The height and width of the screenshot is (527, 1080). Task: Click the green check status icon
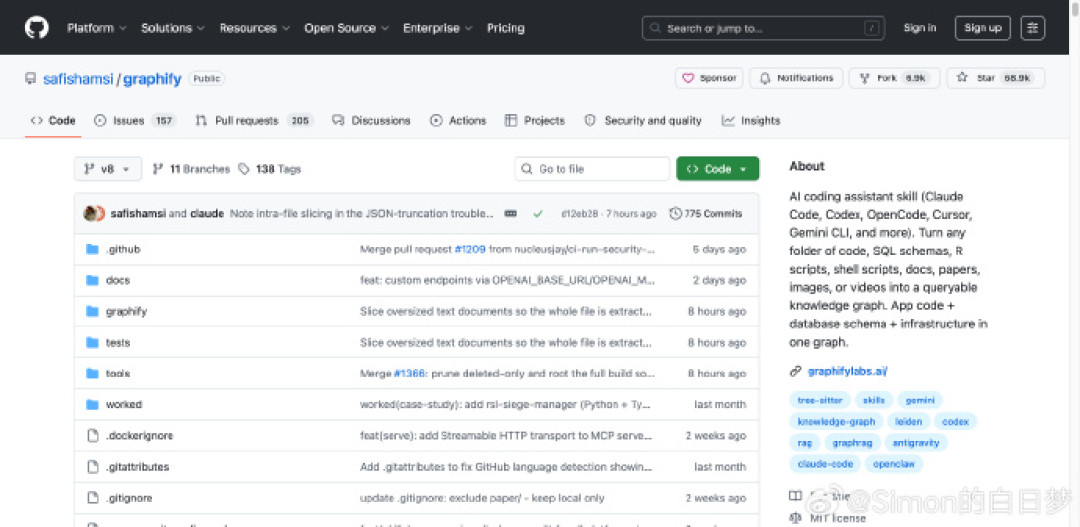538,214
